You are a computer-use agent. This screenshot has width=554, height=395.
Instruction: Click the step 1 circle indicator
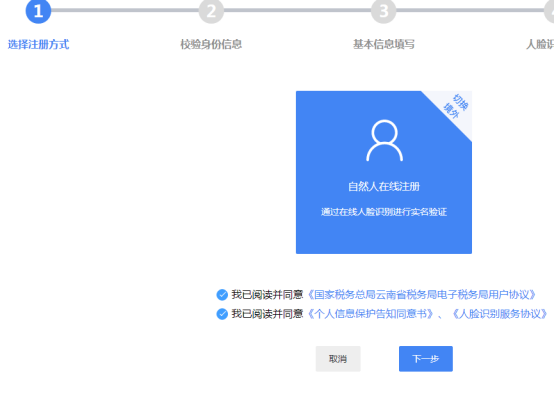[x=38, y=11]
